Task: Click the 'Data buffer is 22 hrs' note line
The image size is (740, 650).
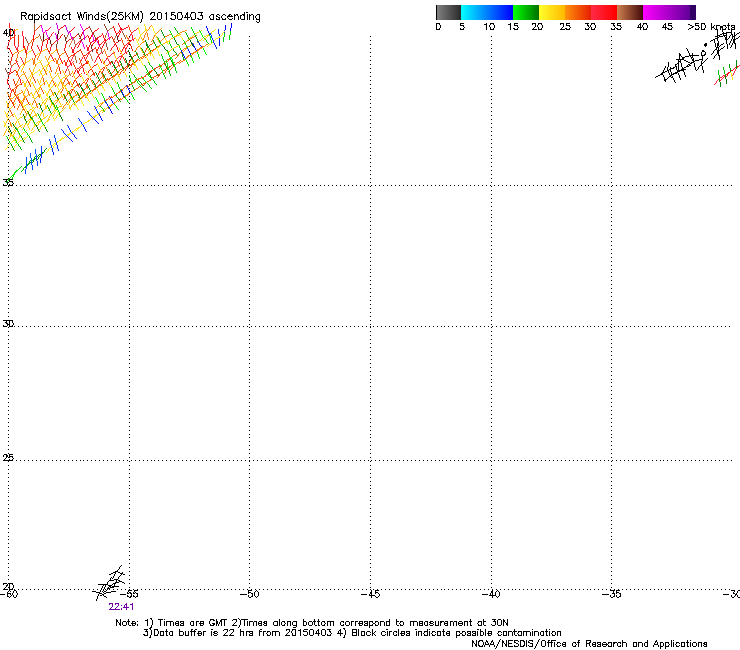Action: click(x=352, y=633)
